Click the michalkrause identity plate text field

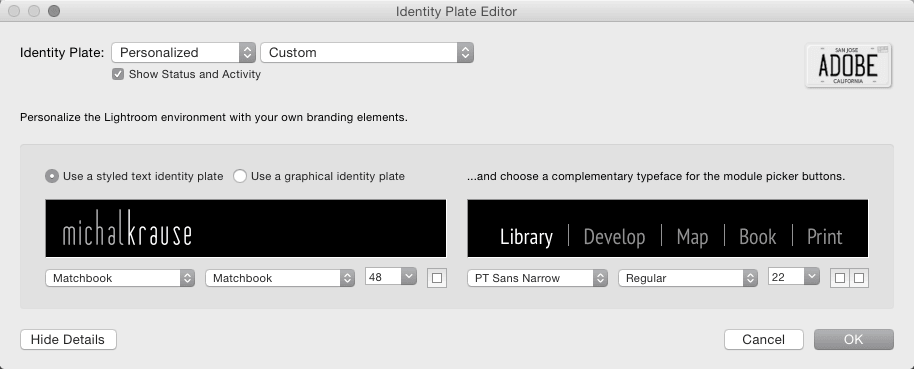tap(245, 228)
